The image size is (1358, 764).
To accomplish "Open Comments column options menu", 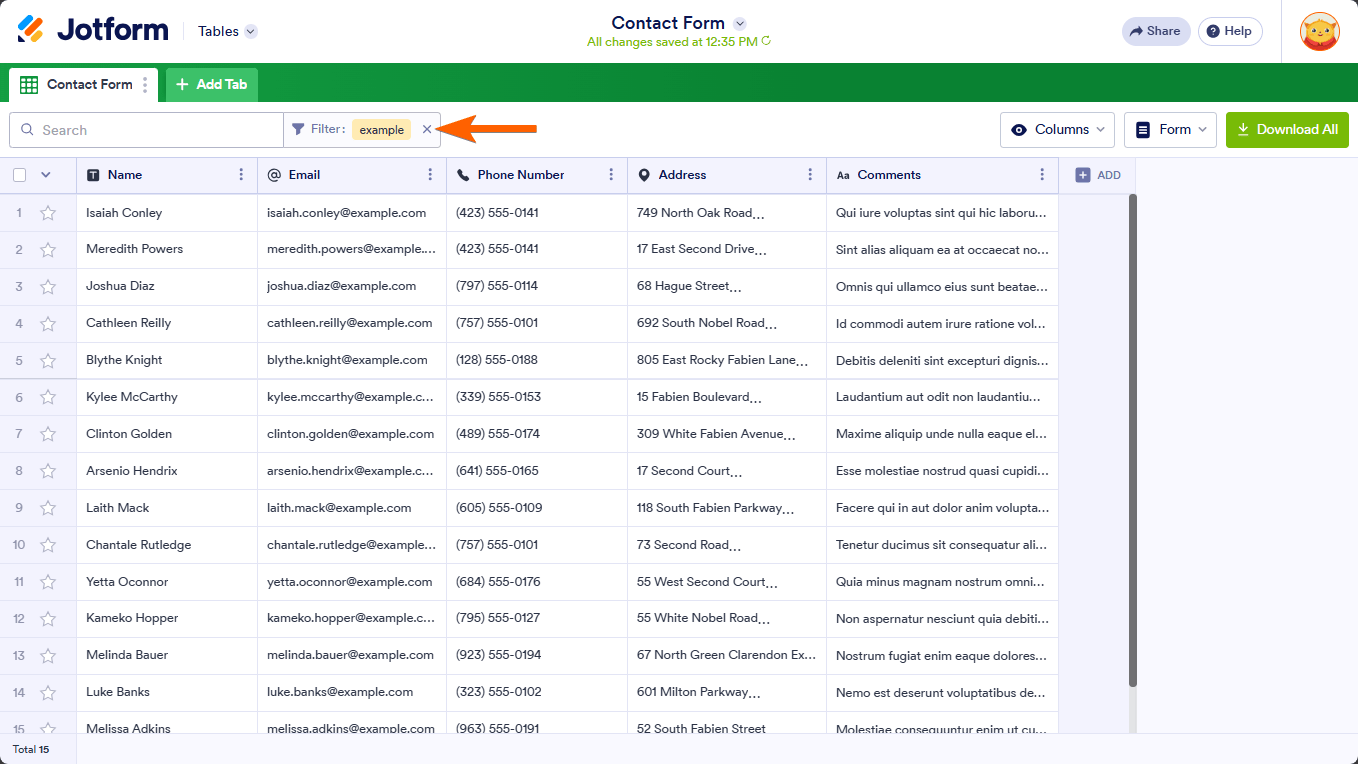I will pyautogui.click(x=1042, y=175).
